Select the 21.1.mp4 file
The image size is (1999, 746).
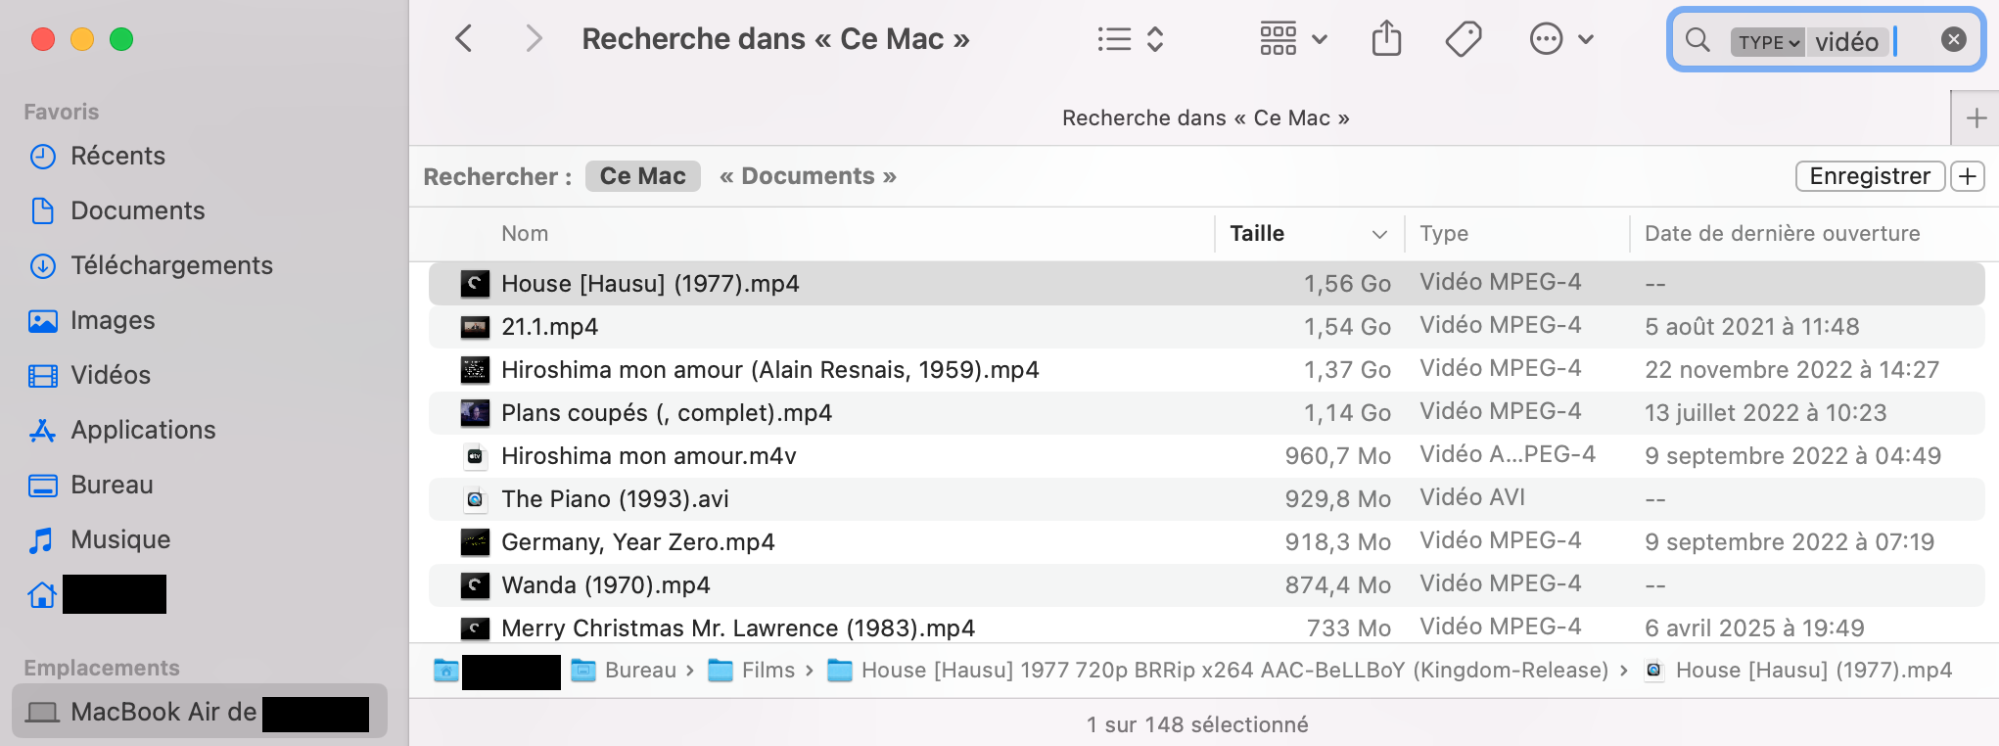[1206, 327]
